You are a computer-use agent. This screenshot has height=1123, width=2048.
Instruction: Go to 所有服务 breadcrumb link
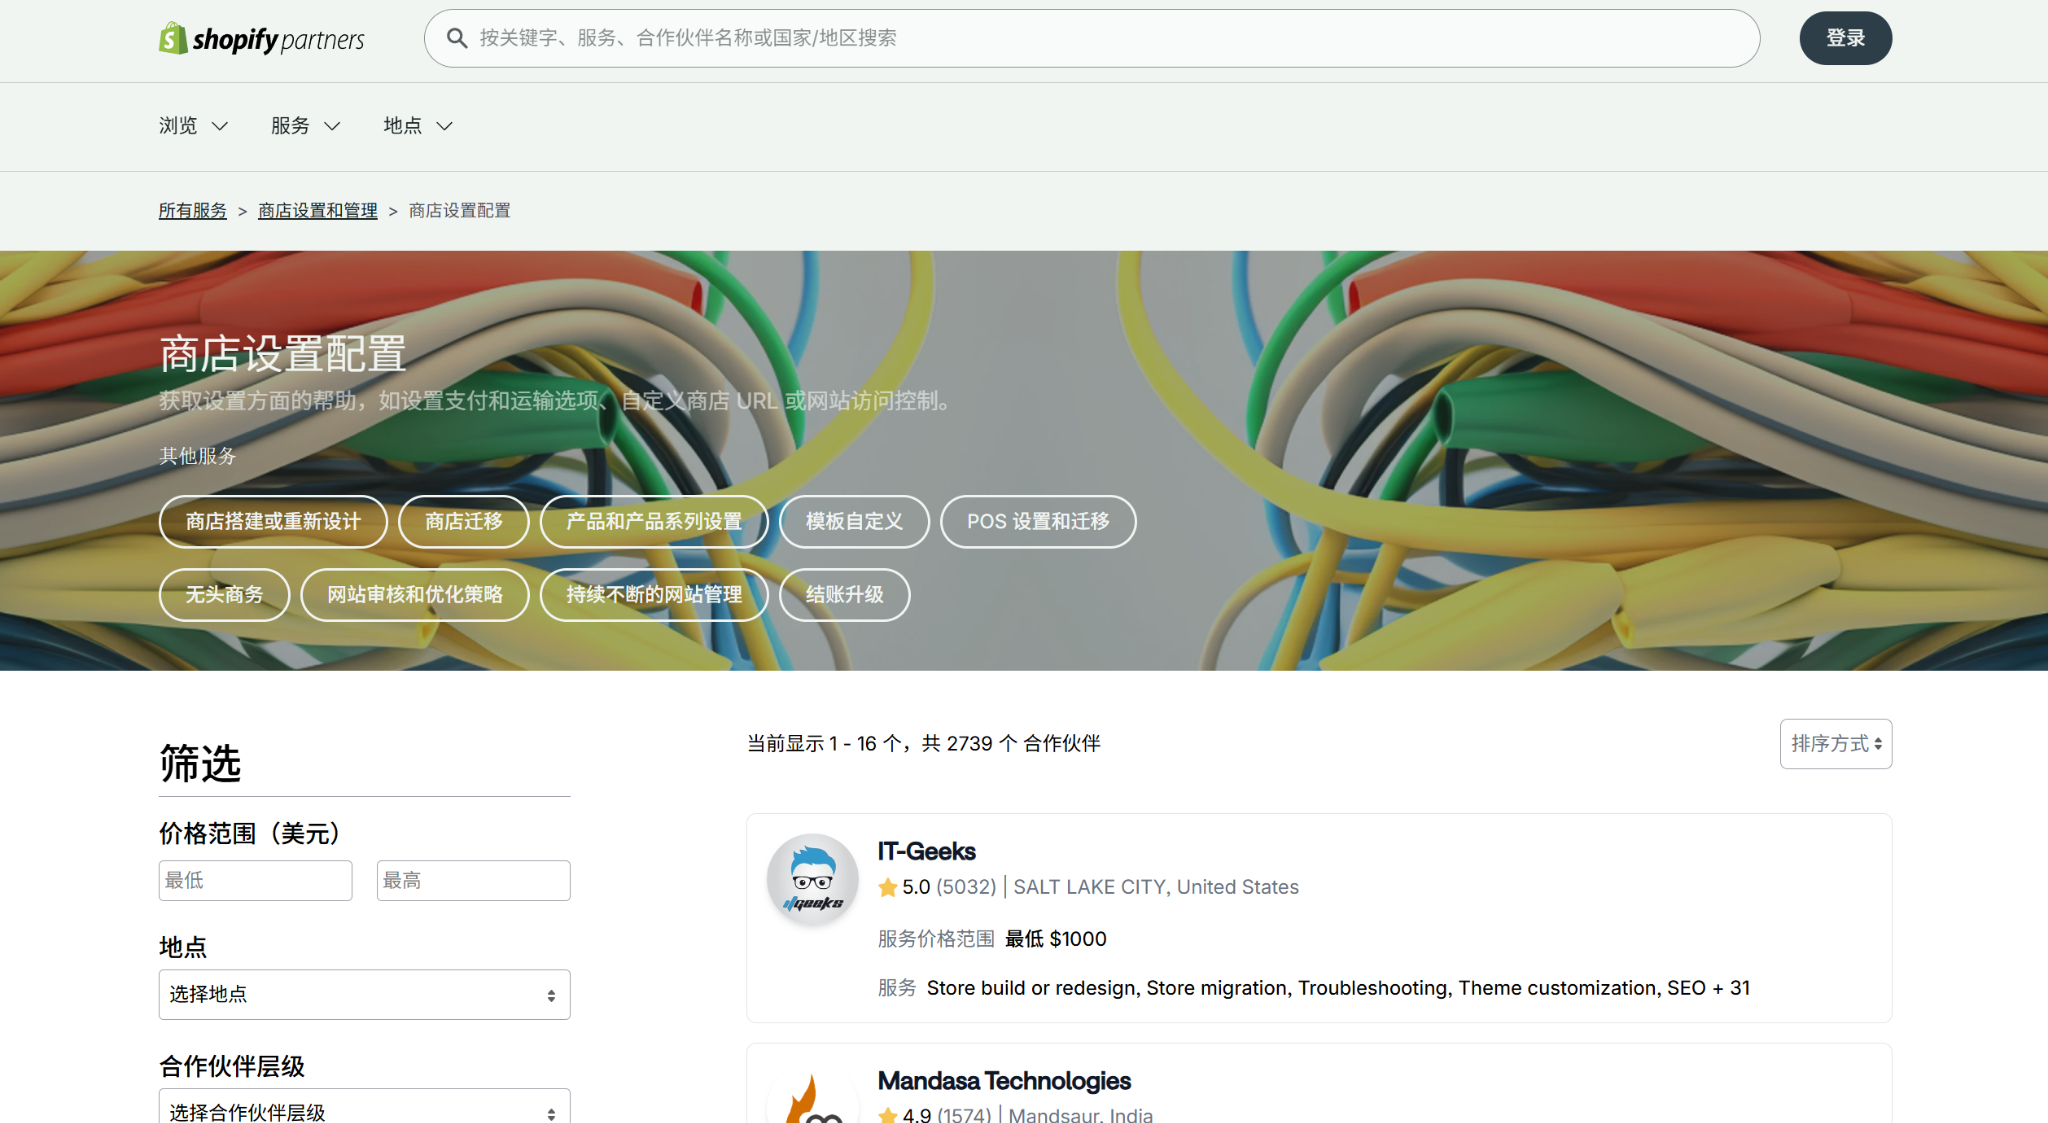193,211
